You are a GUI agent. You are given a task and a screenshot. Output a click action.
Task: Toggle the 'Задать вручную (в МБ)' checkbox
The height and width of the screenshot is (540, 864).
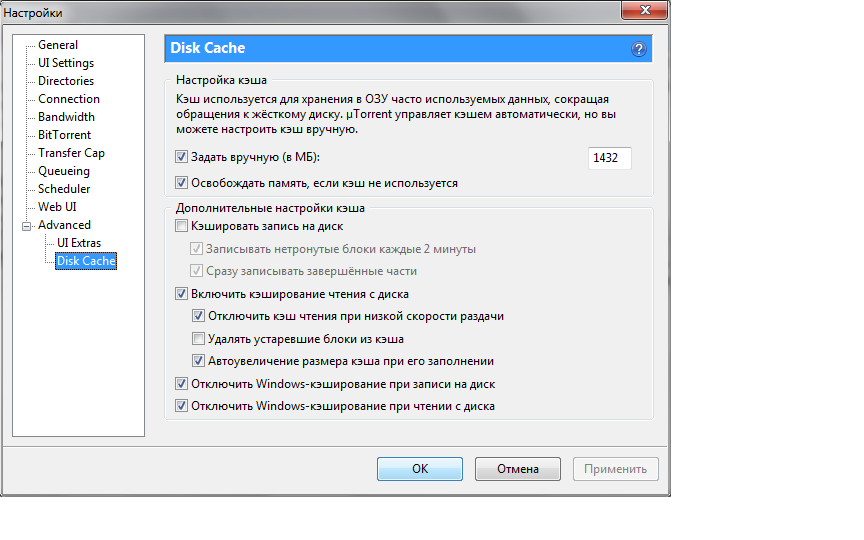click(181, 157)
